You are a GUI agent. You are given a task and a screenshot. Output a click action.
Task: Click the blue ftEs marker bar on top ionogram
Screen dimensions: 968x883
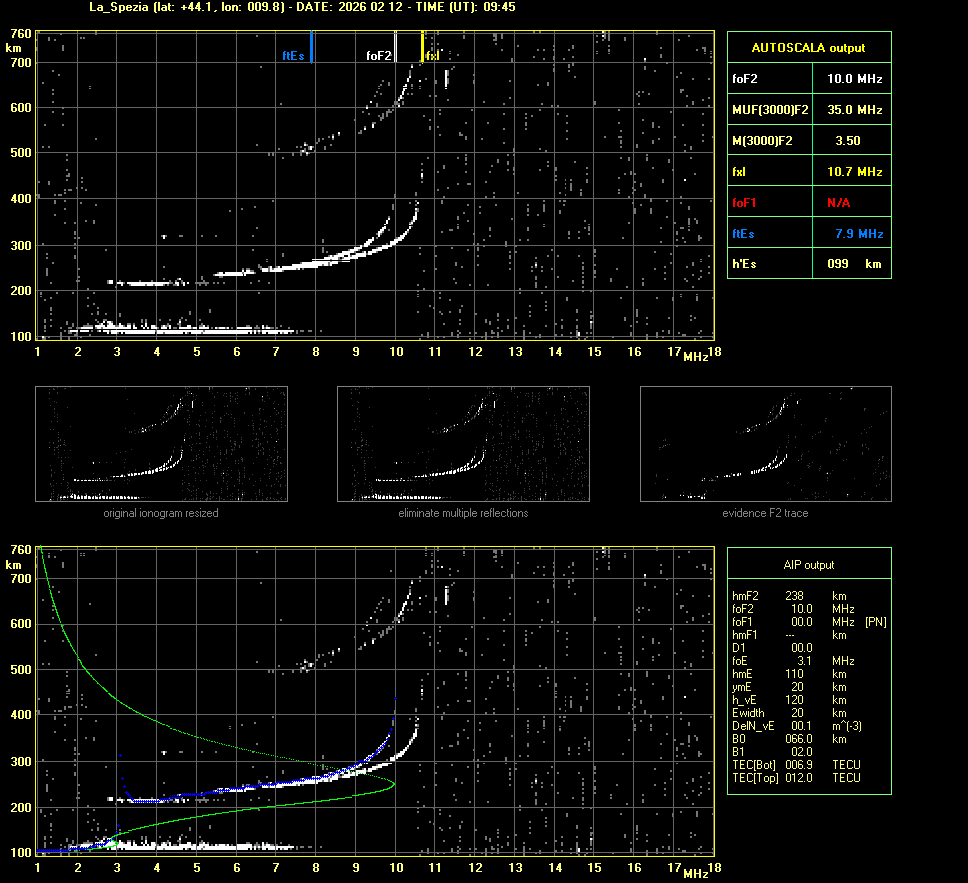coord(312,47)
